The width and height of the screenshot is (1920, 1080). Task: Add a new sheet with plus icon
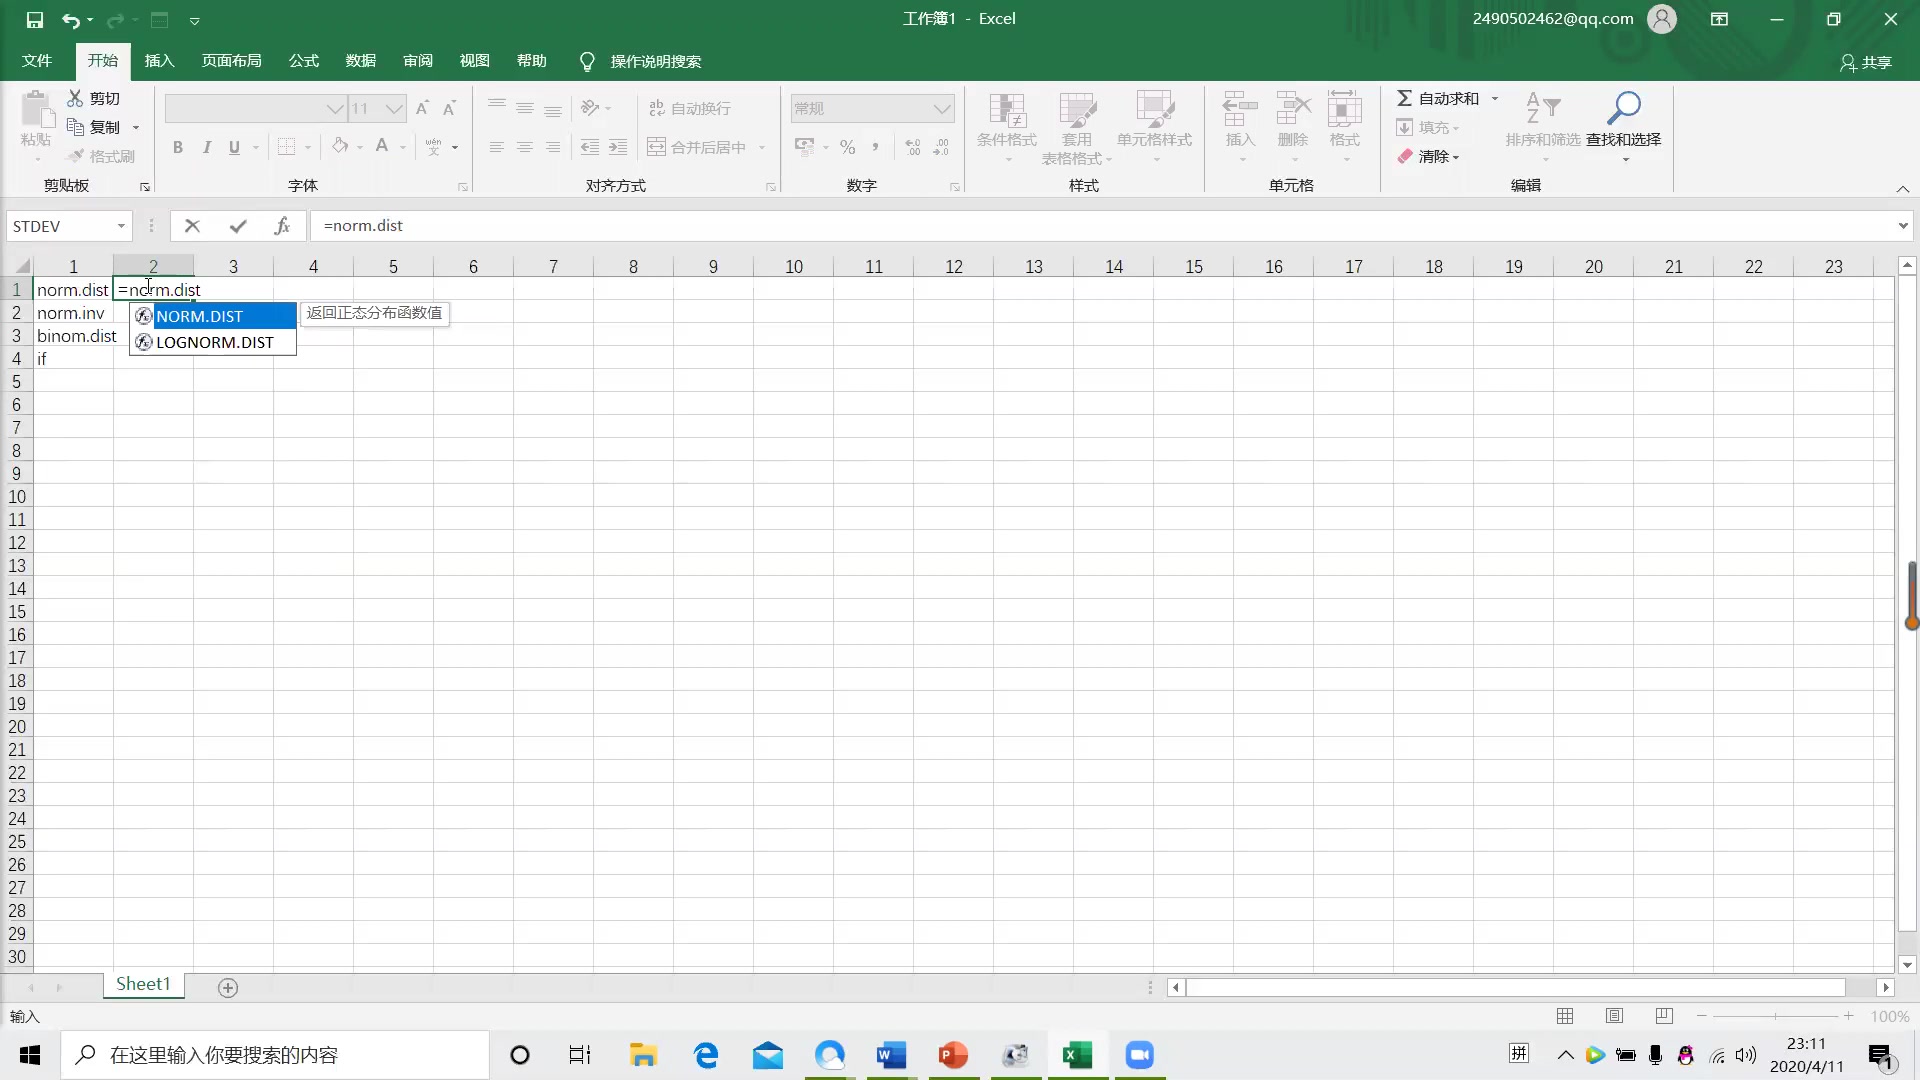point(228,988)
